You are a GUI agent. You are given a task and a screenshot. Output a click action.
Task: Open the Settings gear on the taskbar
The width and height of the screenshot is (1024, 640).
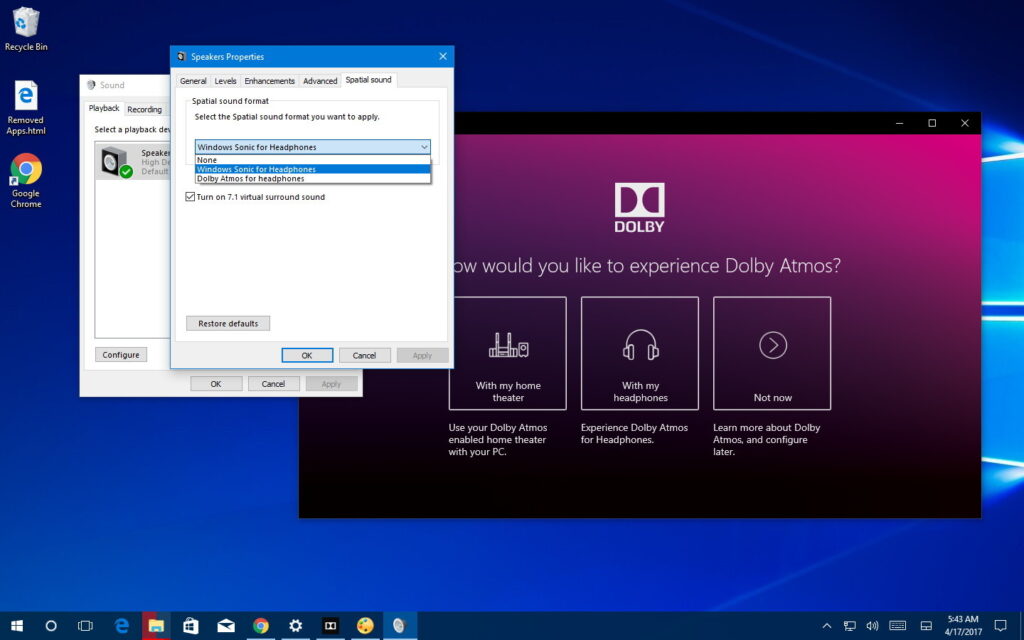pos(295,625)
